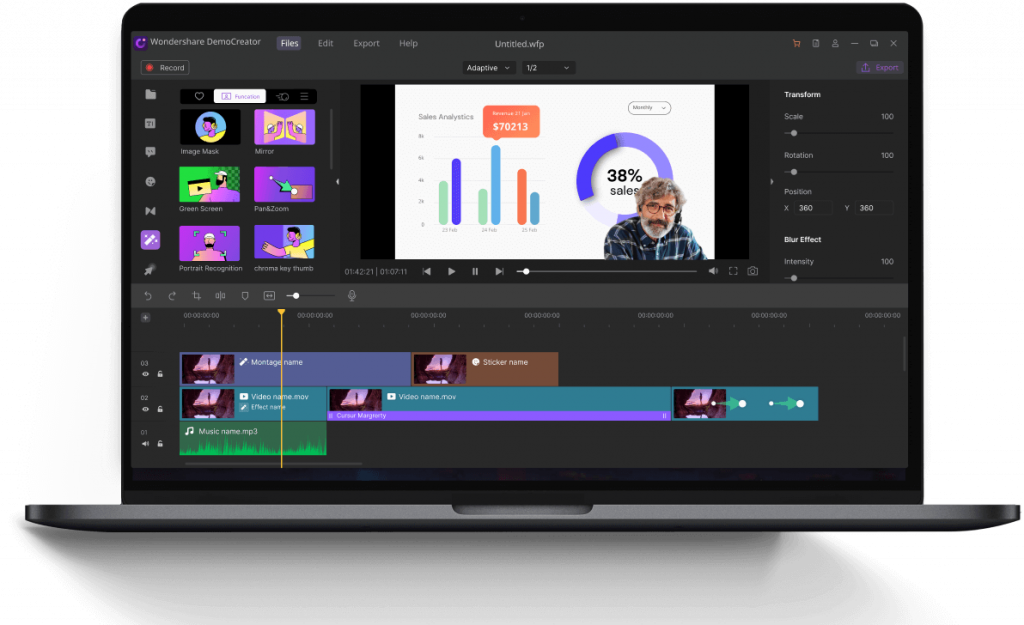The image size is (1024, 625).
Task: Click the Position X input field
Action: [x=814, y=208]
